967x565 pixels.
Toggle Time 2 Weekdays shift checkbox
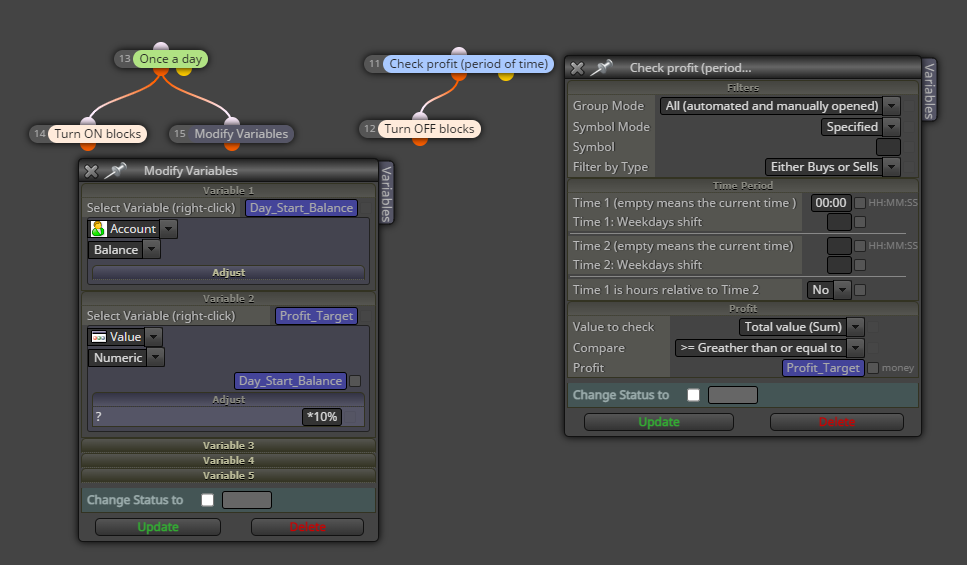click(x=860, y=265)
